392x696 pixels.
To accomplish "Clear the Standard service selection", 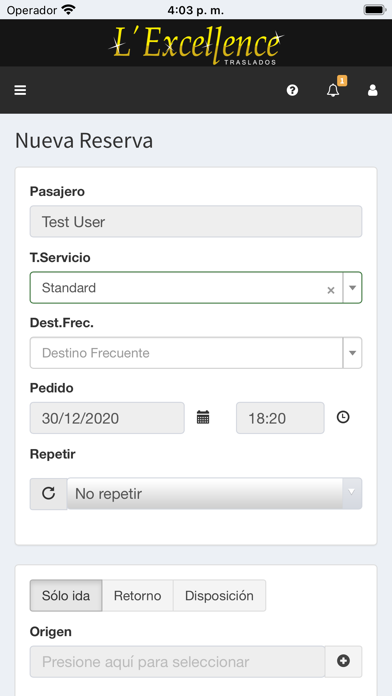I will coord(331,290).
